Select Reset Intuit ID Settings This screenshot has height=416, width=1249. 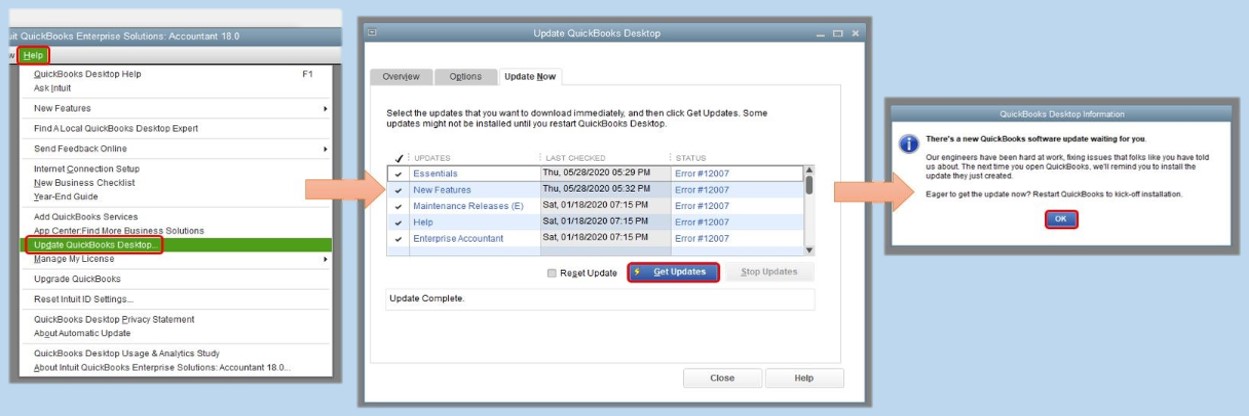pos(175,299)
